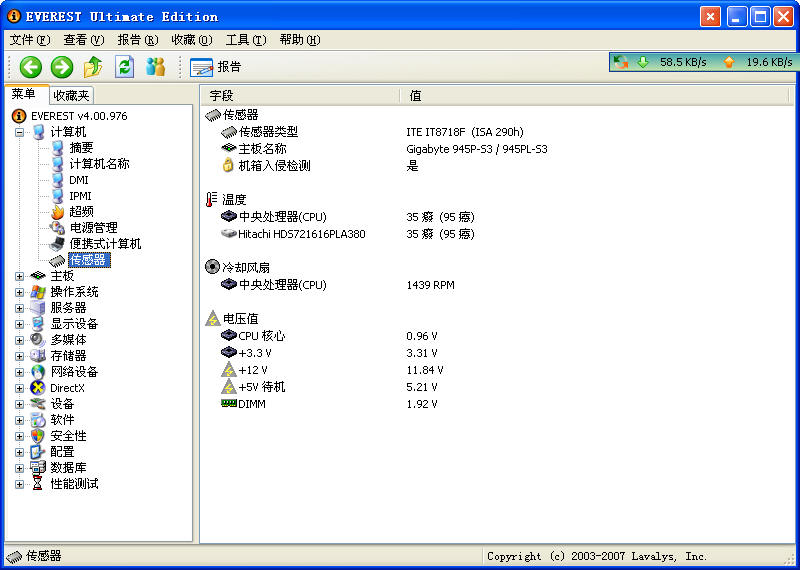Image resolution: width=800 pixels, height=570 pixels.
Task: Open the 收藏(O) menu
Action: [192, 40]
